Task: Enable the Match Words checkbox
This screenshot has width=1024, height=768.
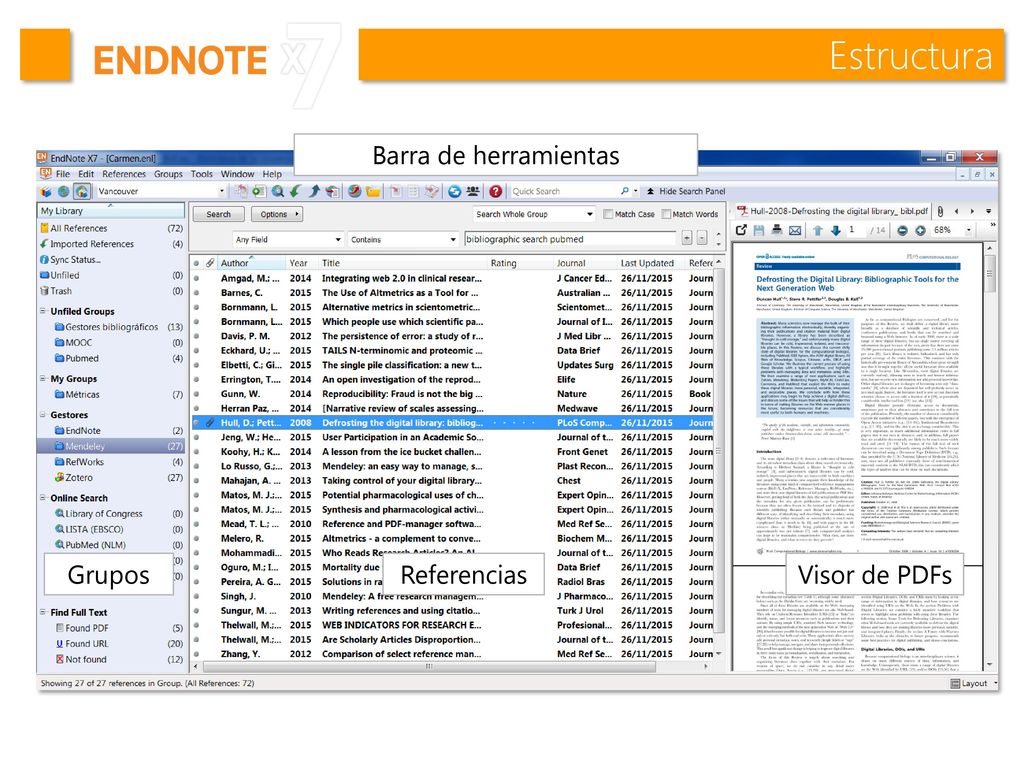Action: coord(666,214)
